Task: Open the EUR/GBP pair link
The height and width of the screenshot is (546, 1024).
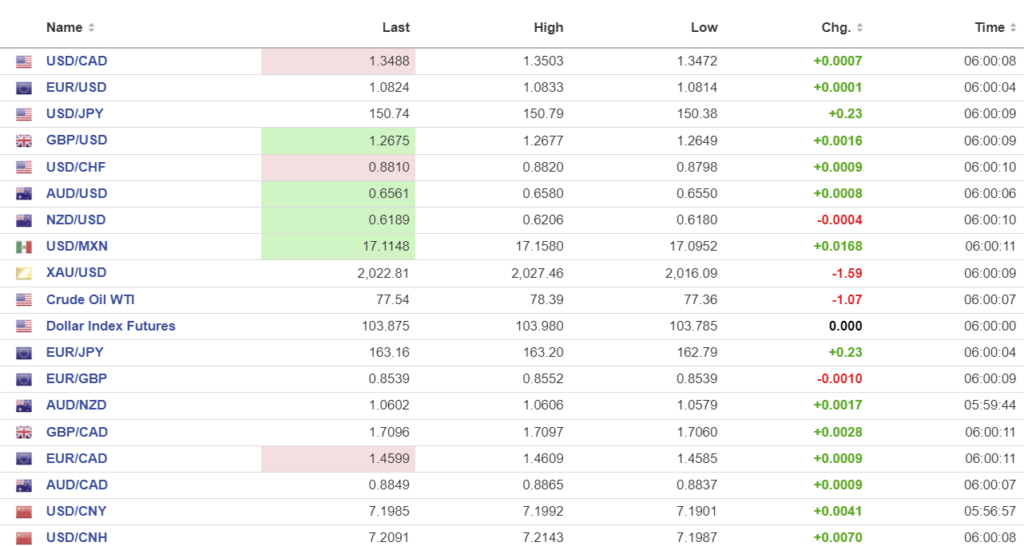Action: (76, 379)
